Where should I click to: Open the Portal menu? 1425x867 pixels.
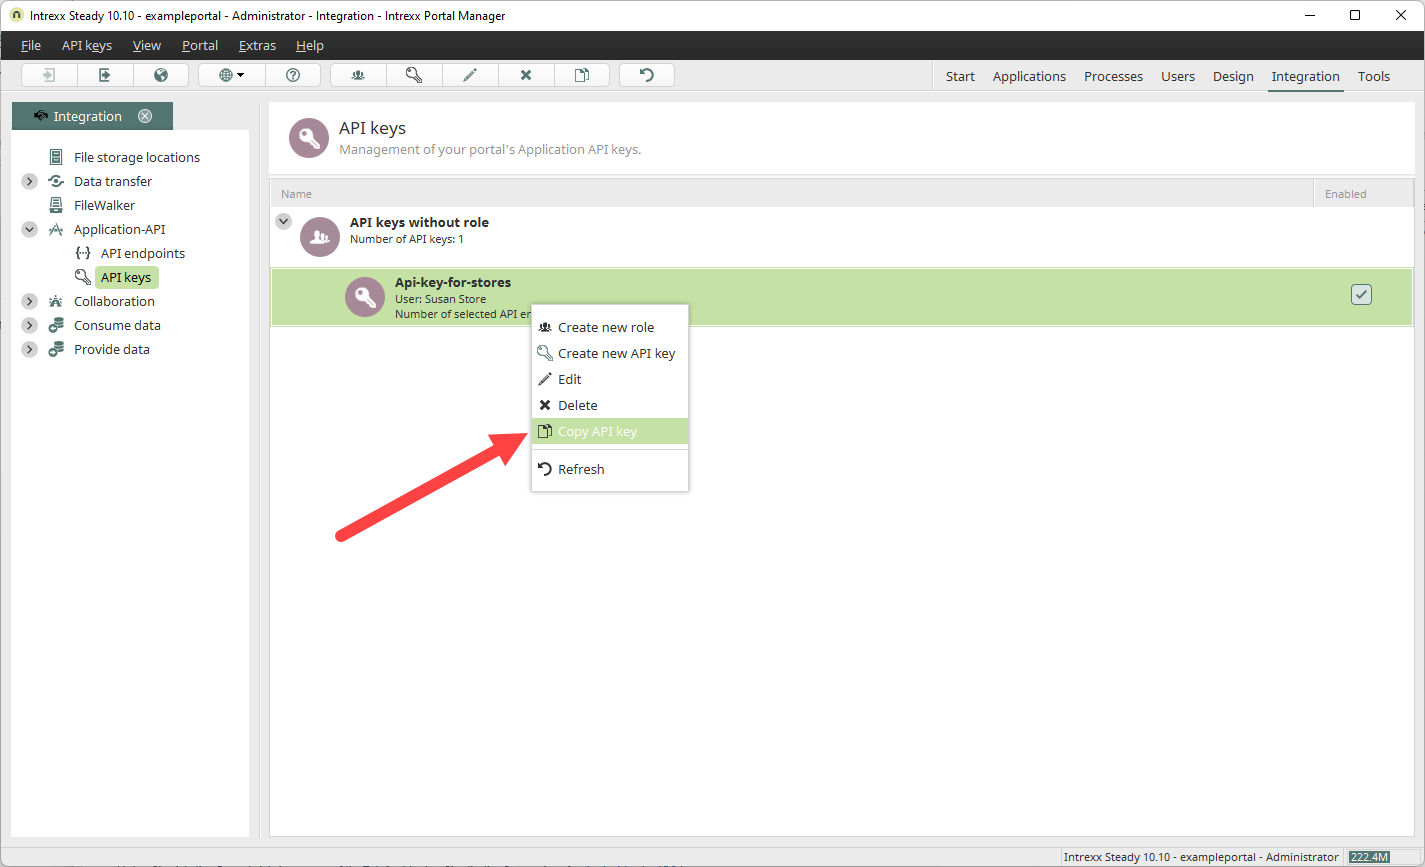pos(200,45)
